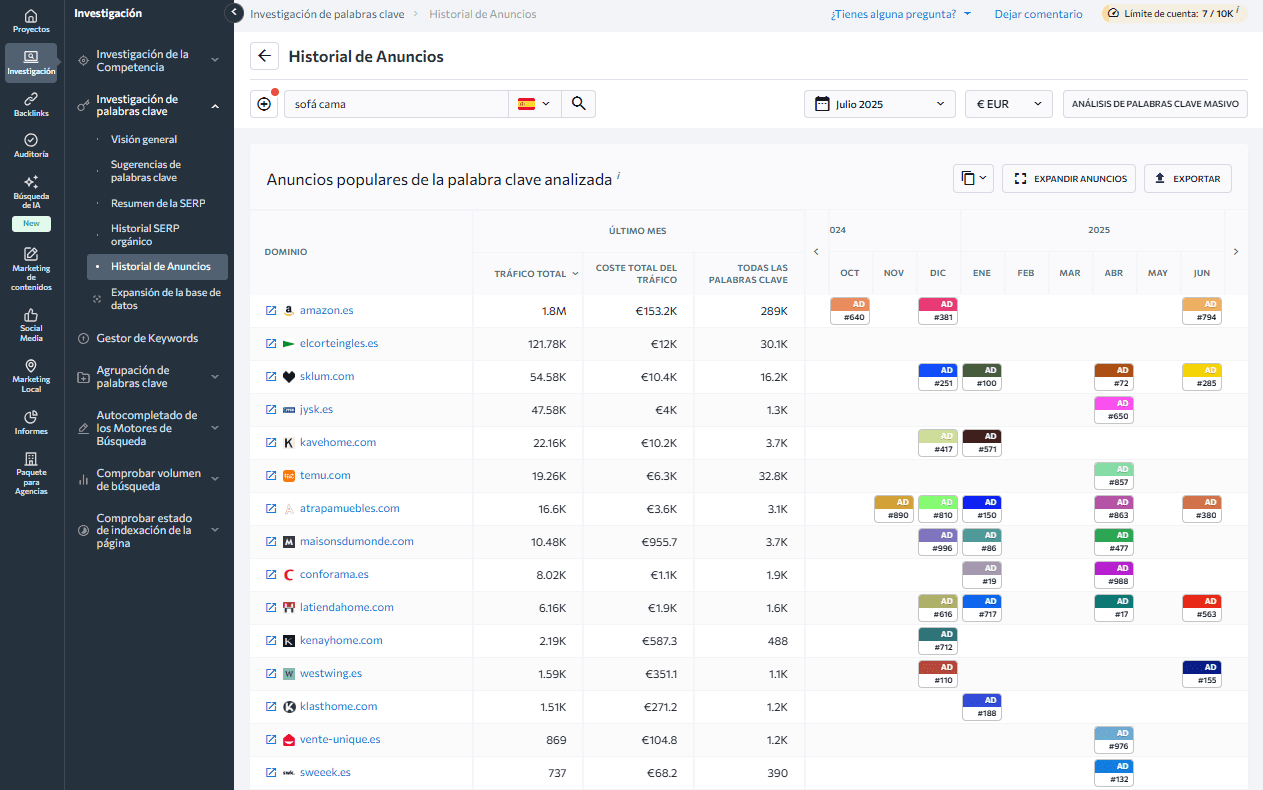Open Gestor de Keywords
The width and height of the screenshot is (1263, 790).
point(147,339)
